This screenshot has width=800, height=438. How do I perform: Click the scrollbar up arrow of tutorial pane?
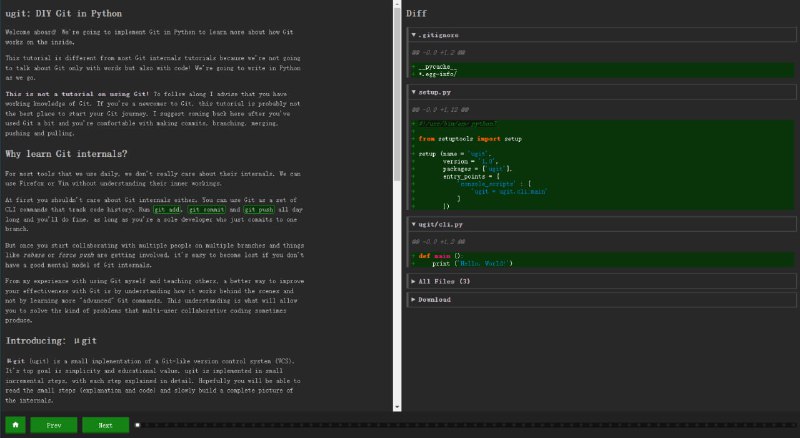[397, 4]
